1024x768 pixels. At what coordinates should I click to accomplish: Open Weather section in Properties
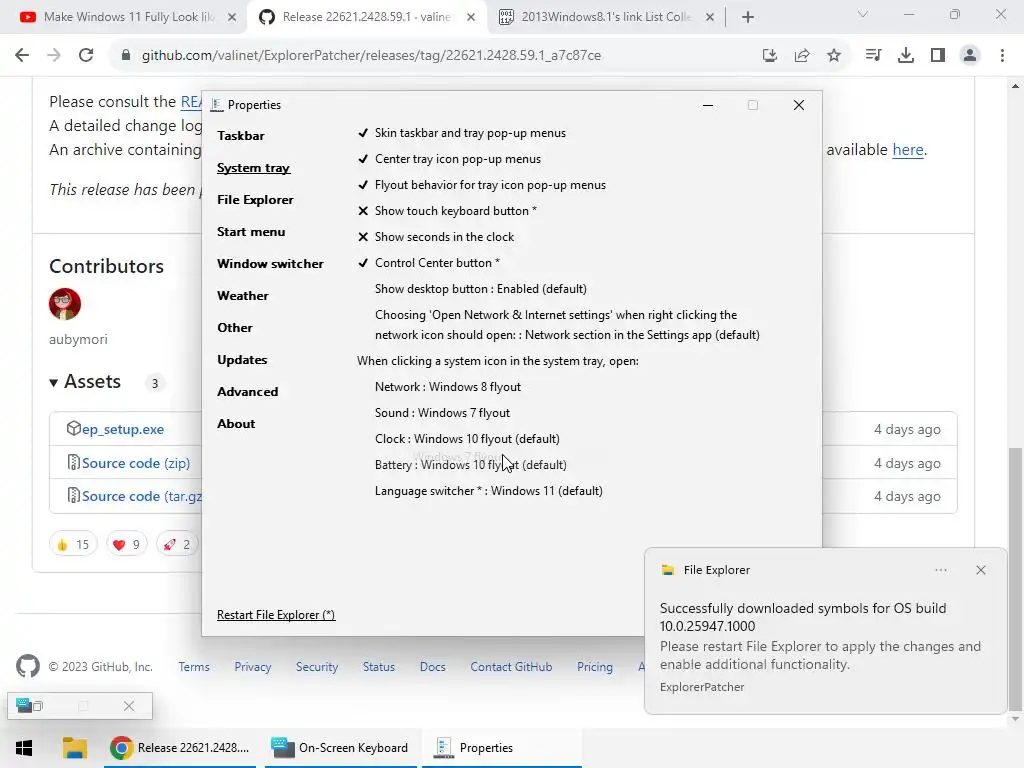pyautogui.click(x=243, y=296)
